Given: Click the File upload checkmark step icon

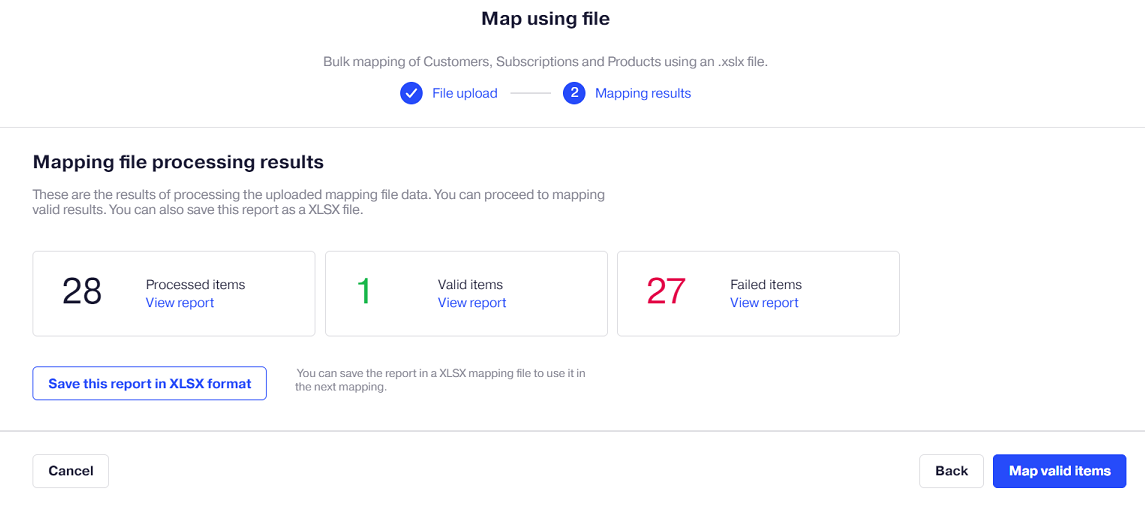Looking at the screenshot, I should coord(411,93).
